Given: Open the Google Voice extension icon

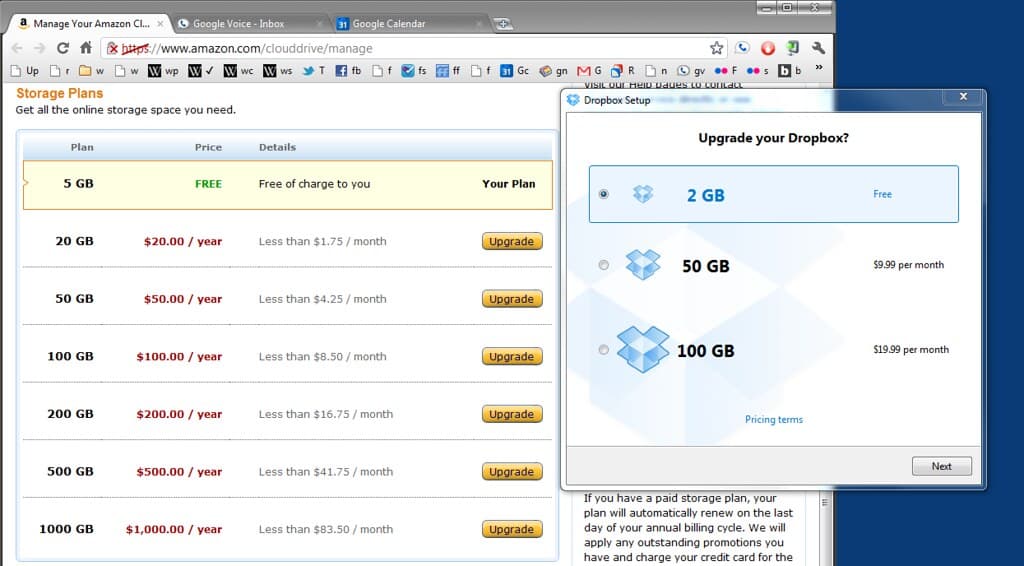Looking at the screenshot, I should tap(743, 48).
